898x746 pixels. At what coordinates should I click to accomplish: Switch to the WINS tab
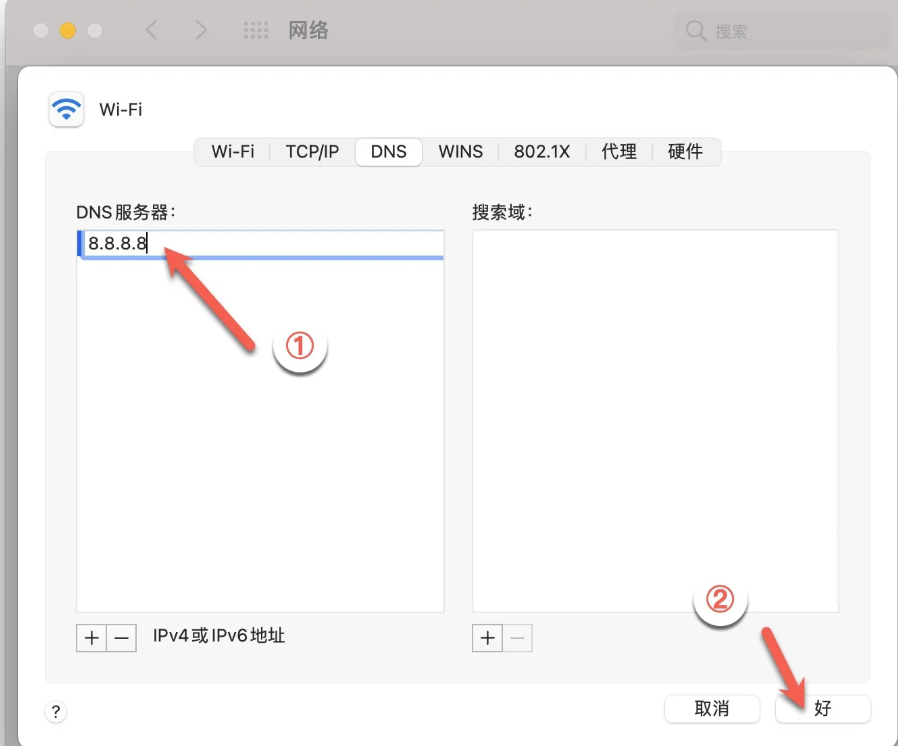(x=460, y=152)
